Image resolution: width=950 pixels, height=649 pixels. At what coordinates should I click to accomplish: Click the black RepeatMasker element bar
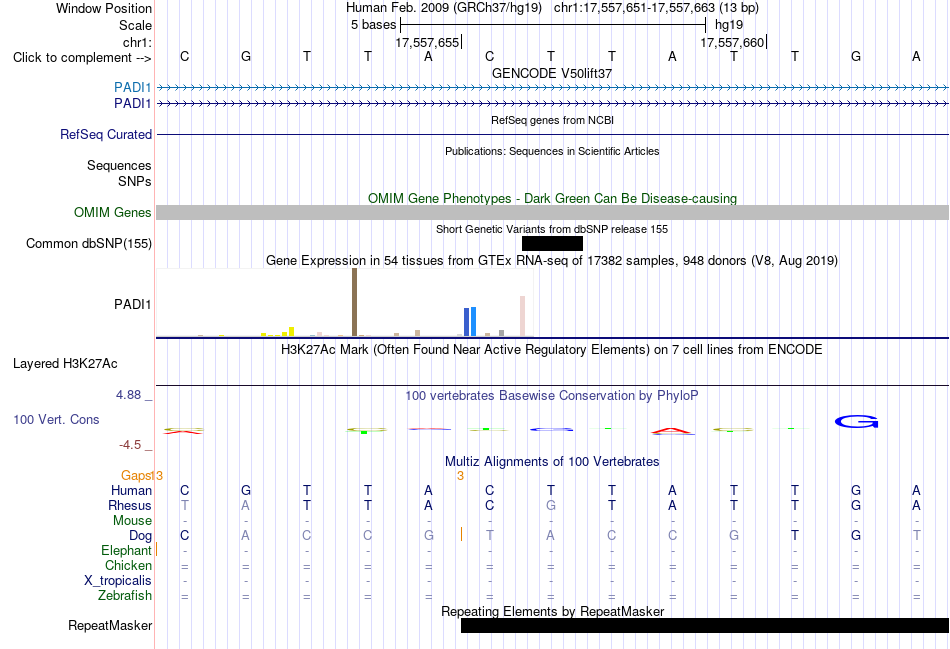pos(705,625)
